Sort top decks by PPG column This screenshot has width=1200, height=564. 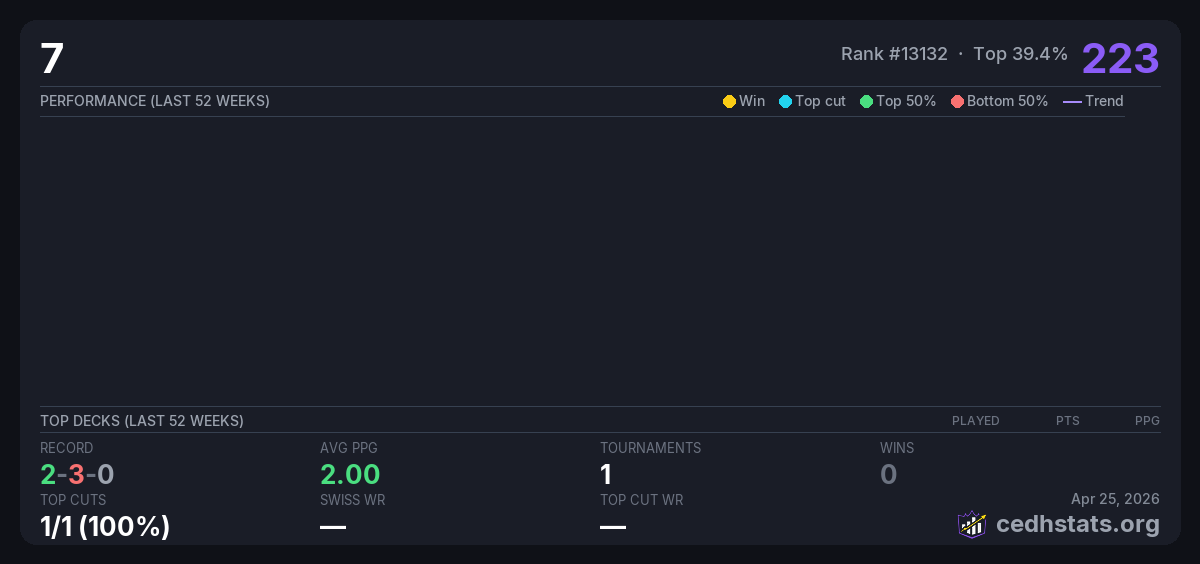tap(1147, 421)
